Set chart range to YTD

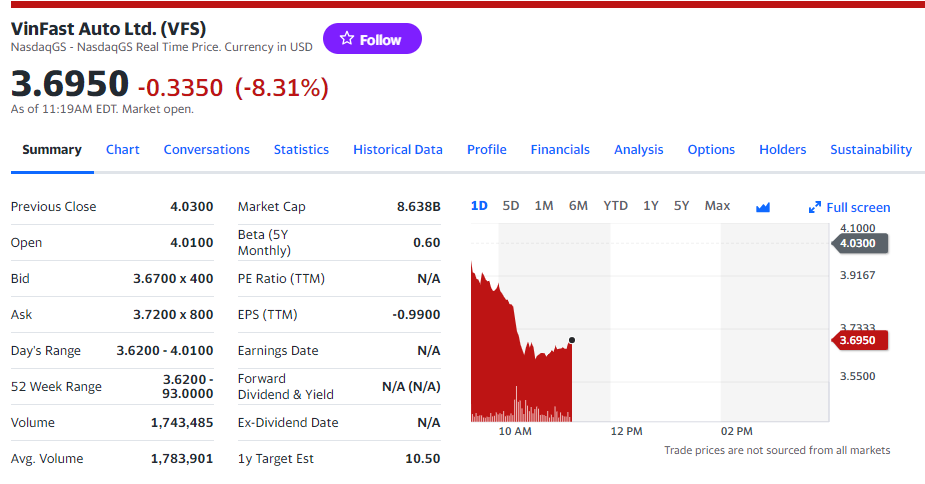pyautogui.click(x=615, y=205)
